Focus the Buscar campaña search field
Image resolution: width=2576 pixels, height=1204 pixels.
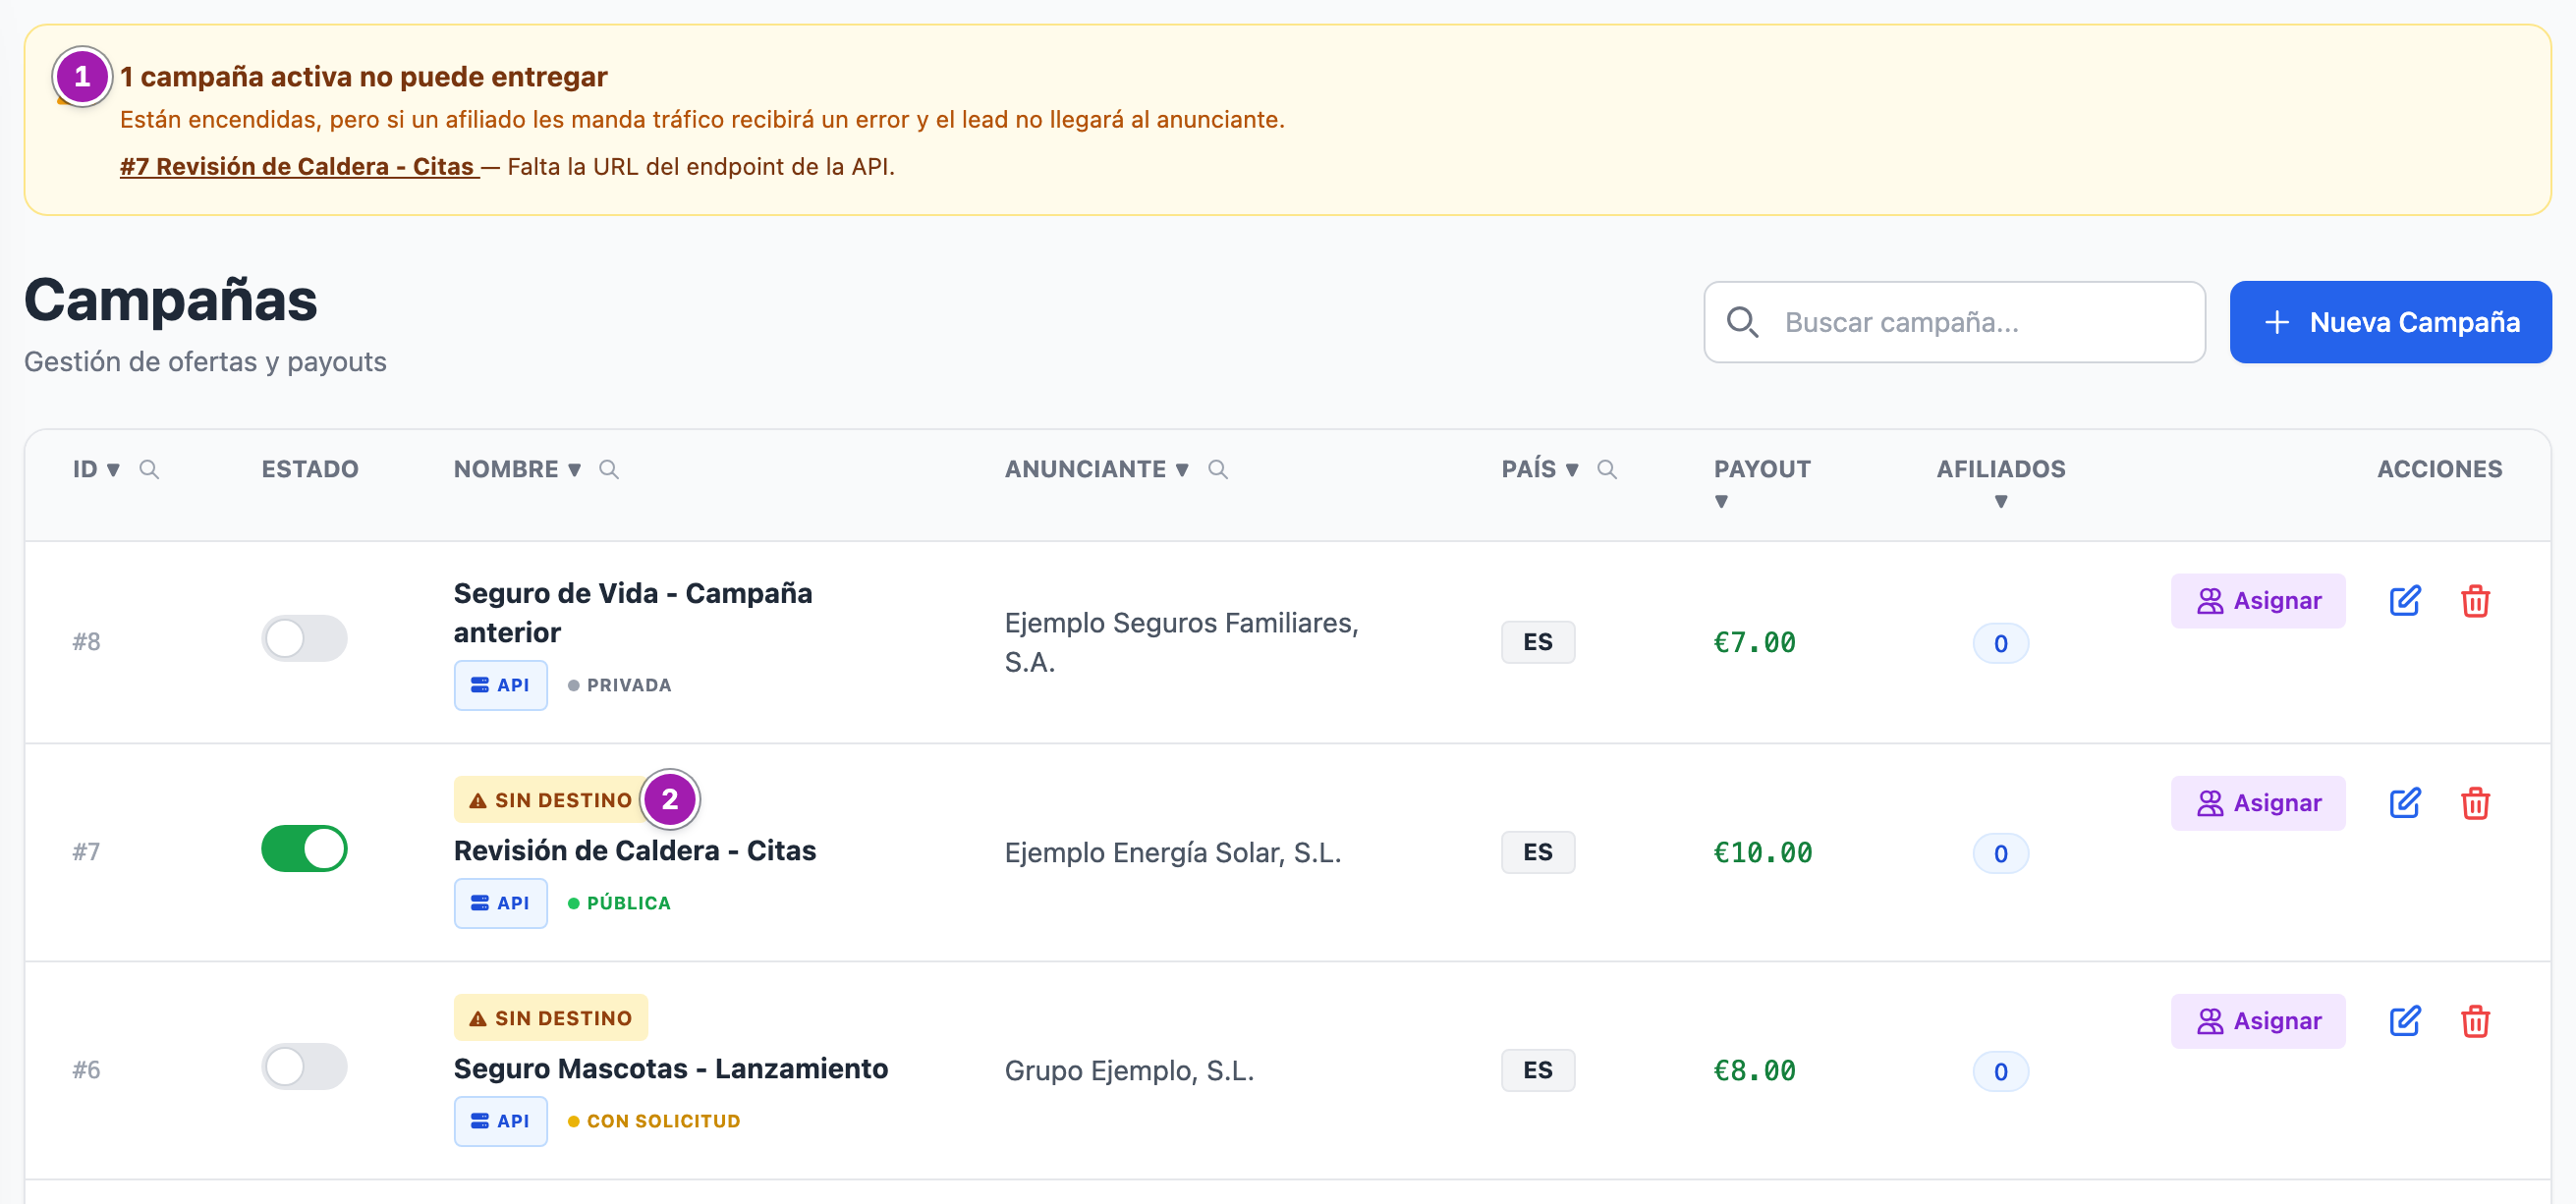tap(1954, 322)
